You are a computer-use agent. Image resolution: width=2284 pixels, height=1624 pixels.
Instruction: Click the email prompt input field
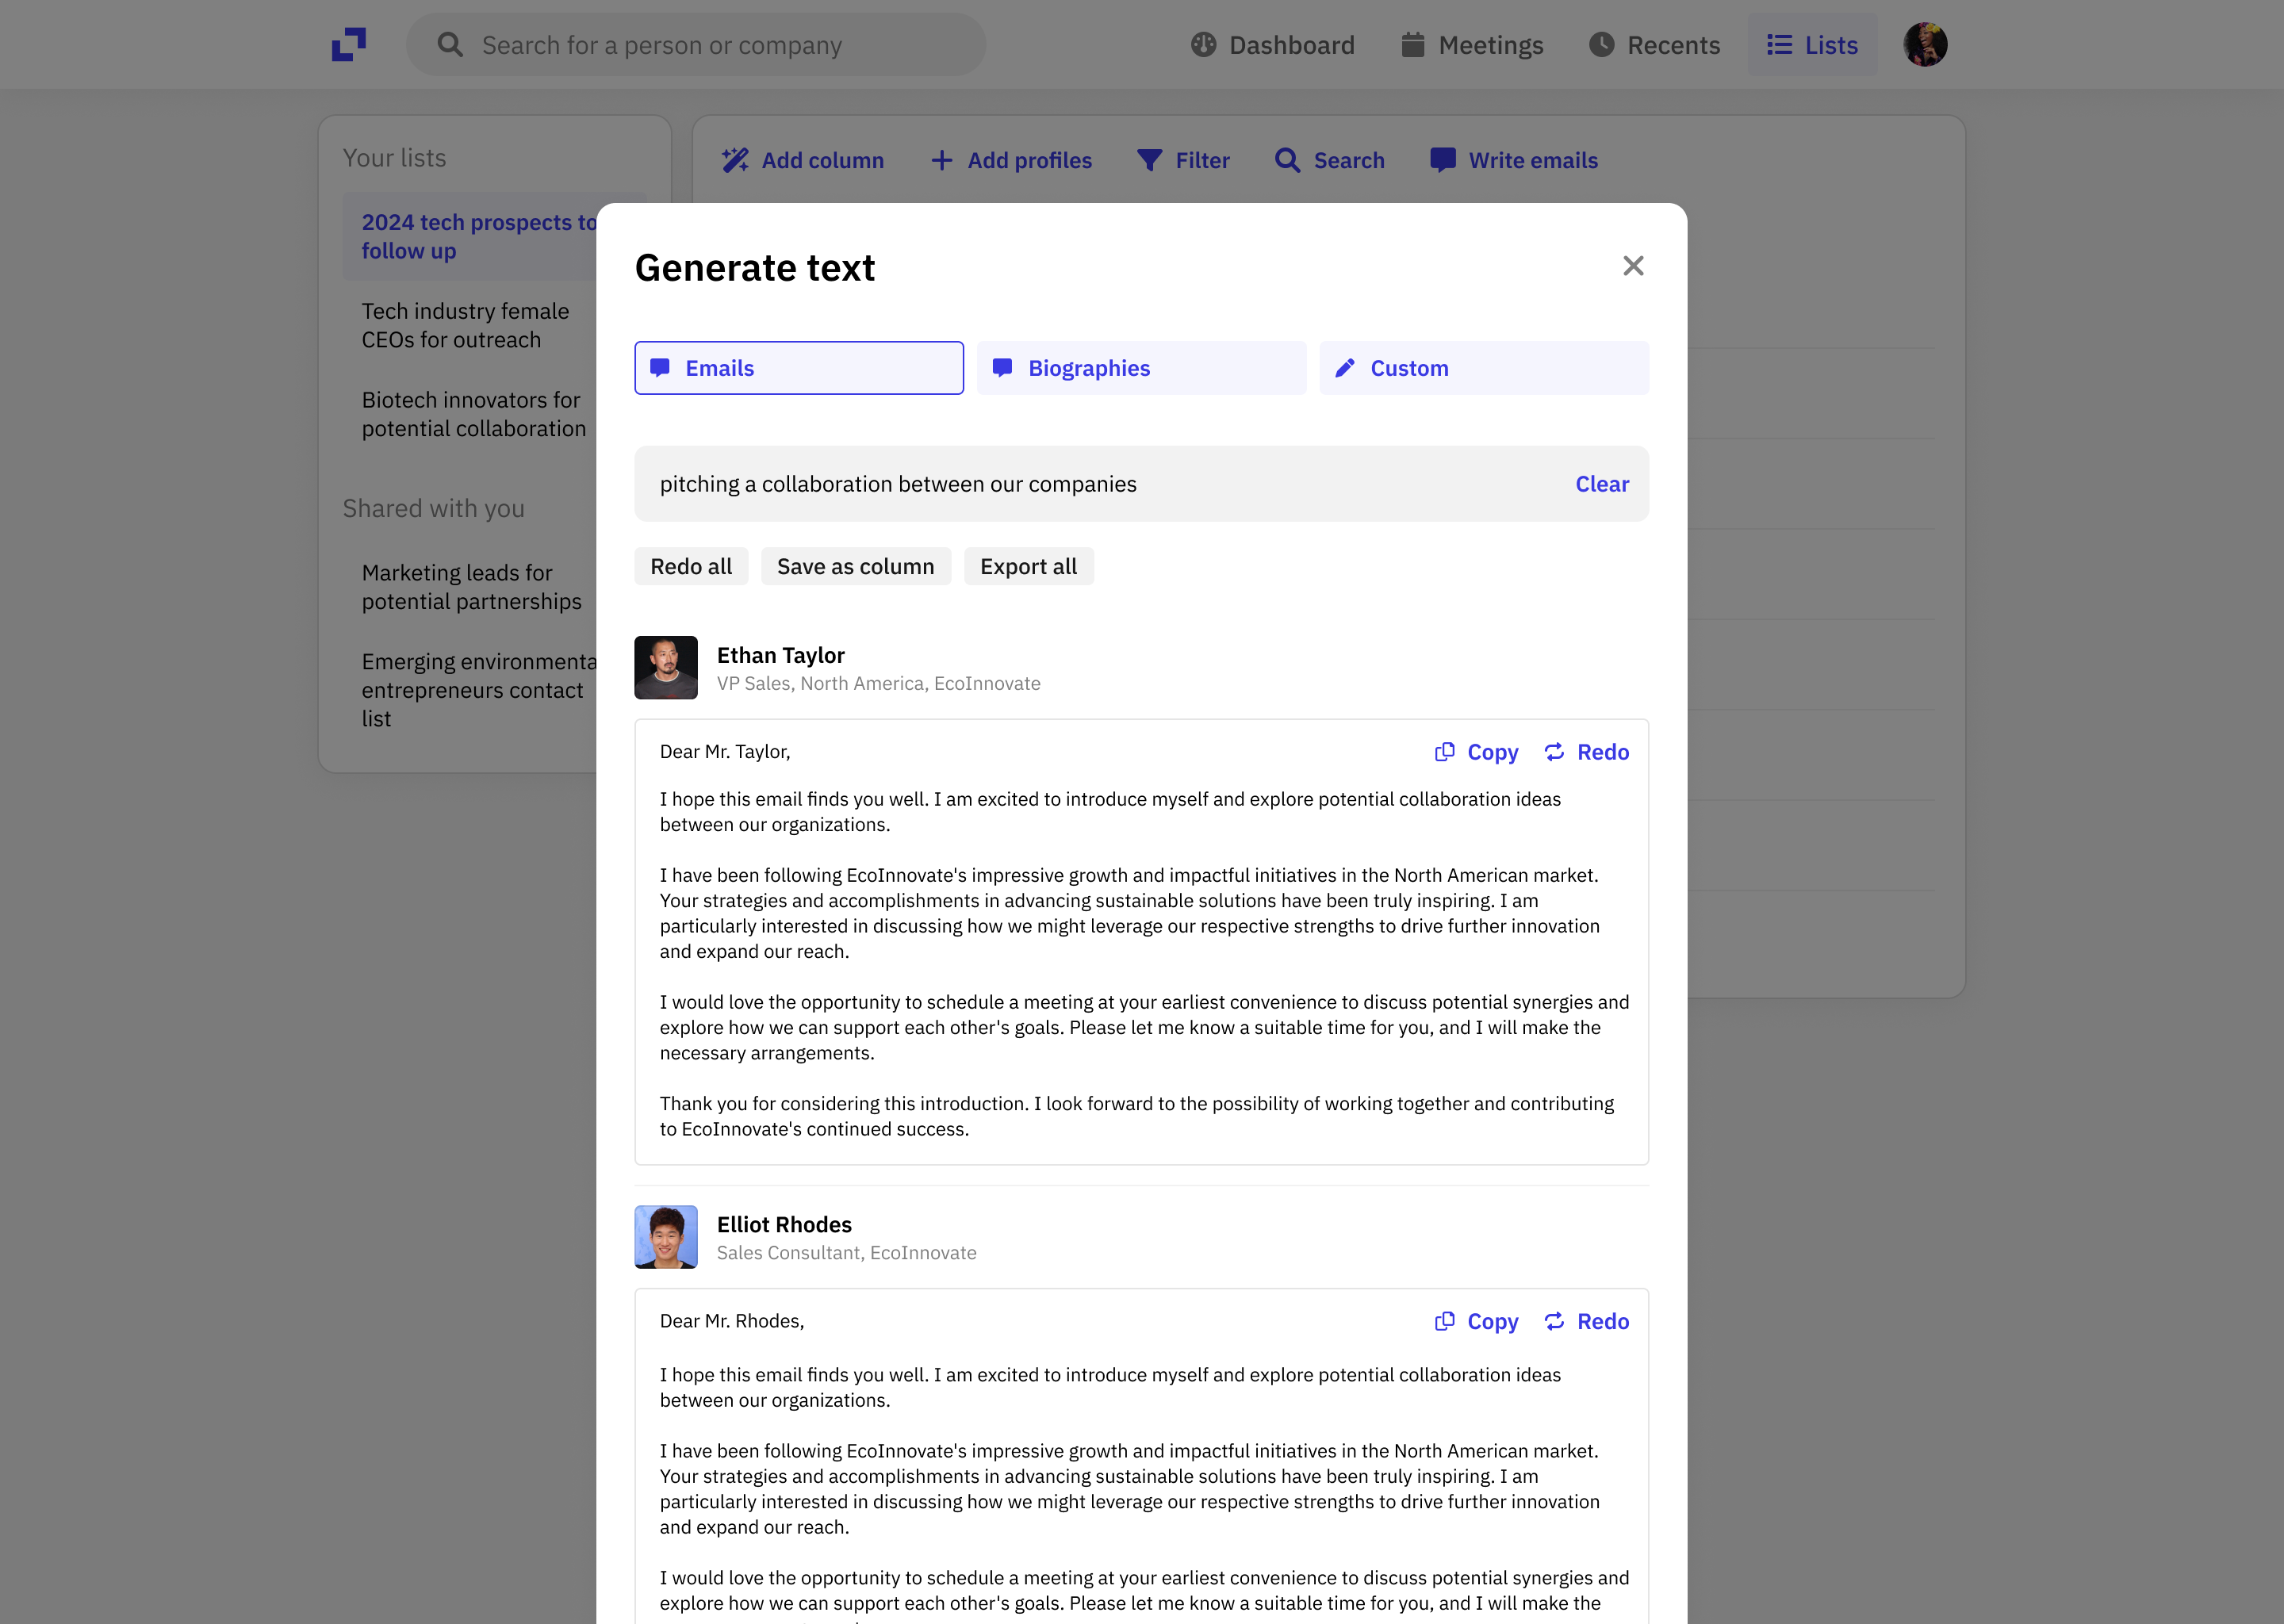click(1100, 484)
